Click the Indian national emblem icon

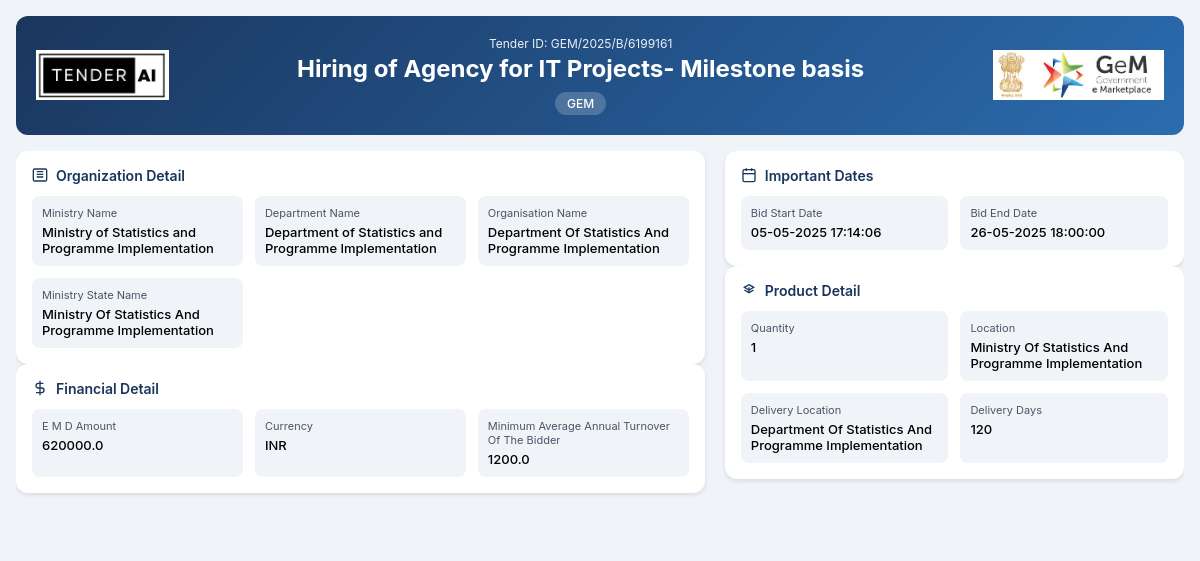click(x=1011, y=75)
